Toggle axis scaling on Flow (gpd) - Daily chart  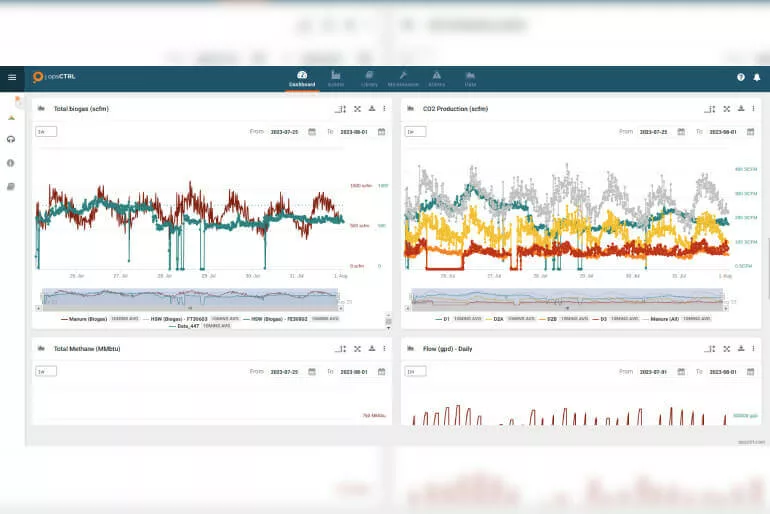click(x=710, y=349)
